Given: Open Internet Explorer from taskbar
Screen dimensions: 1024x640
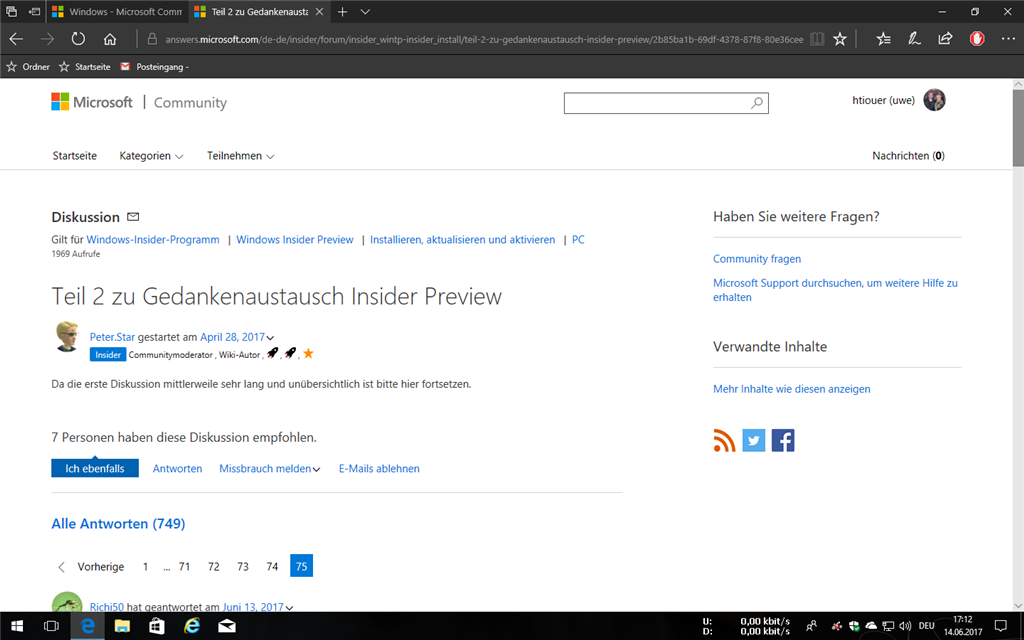Looking at the screenshot, I should [192, 626].
